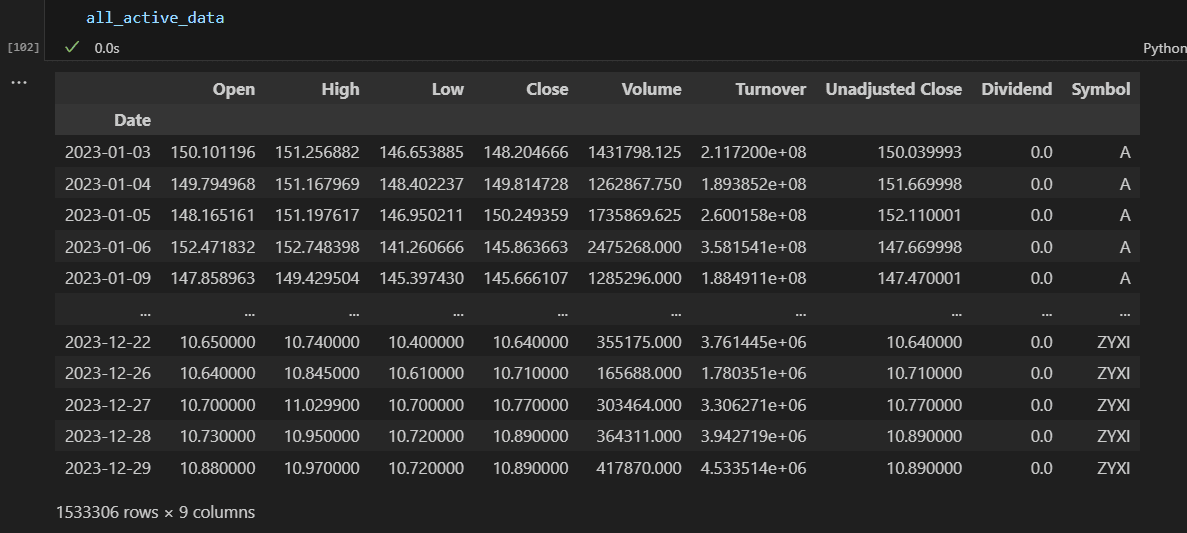The image size is (1187, 533).
Task: Select the High column header
Action: coord(340,89)
